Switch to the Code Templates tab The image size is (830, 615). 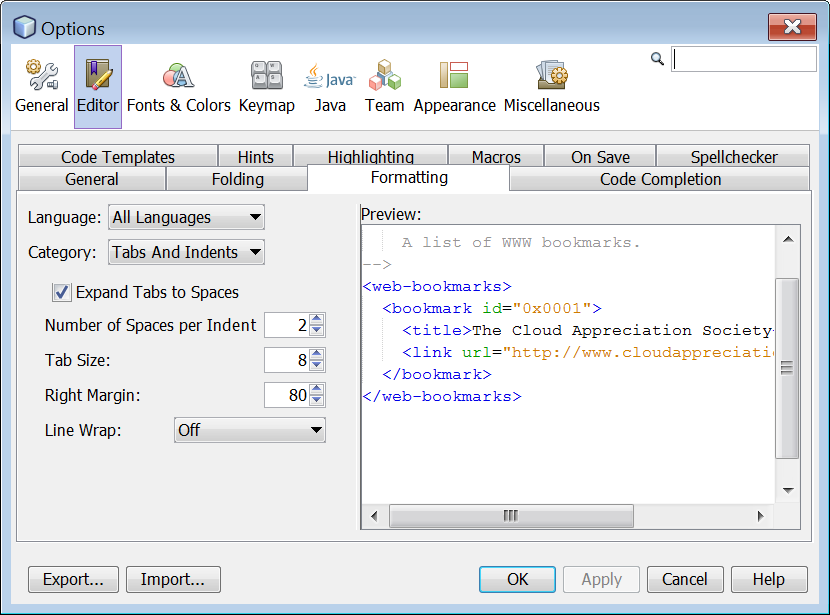pyautogui.click(x=118, y=156)
